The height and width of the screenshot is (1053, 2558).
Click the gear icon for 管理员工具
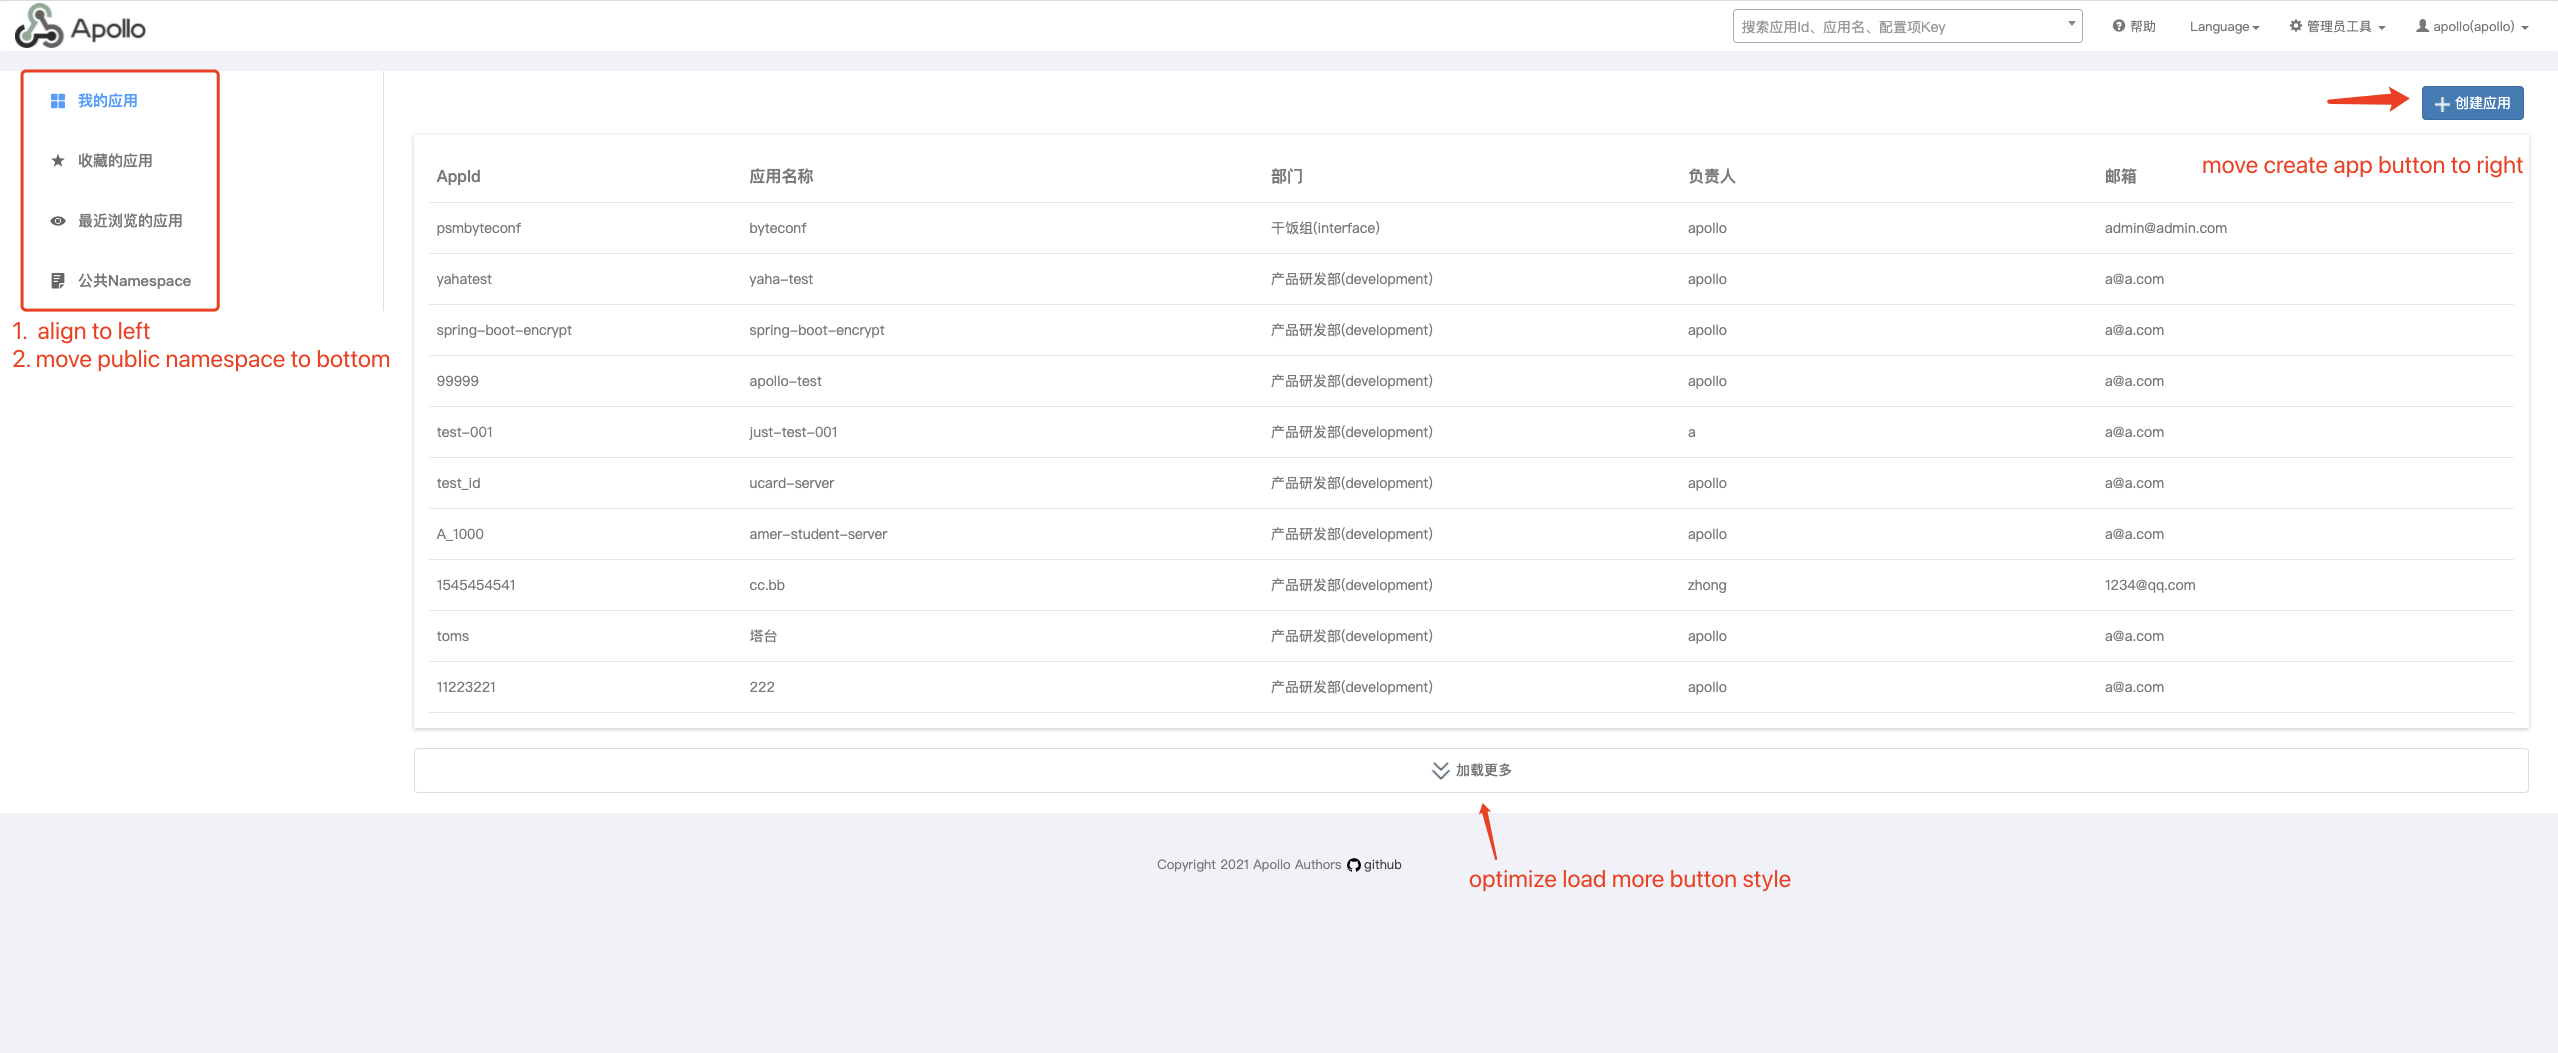coord(2296,26)
